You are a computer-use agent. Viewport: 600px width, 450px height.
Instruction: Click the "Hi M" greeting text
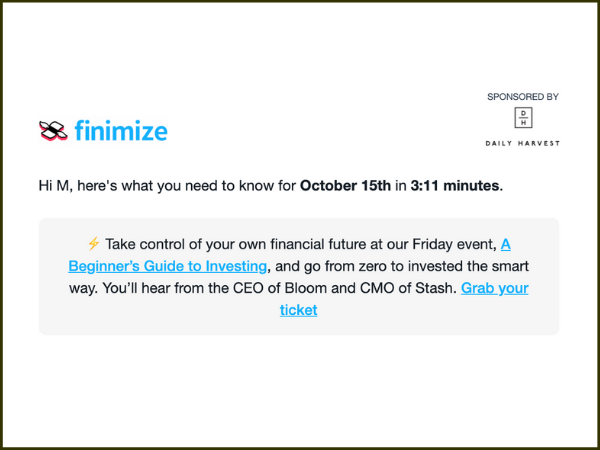(54, 186)
